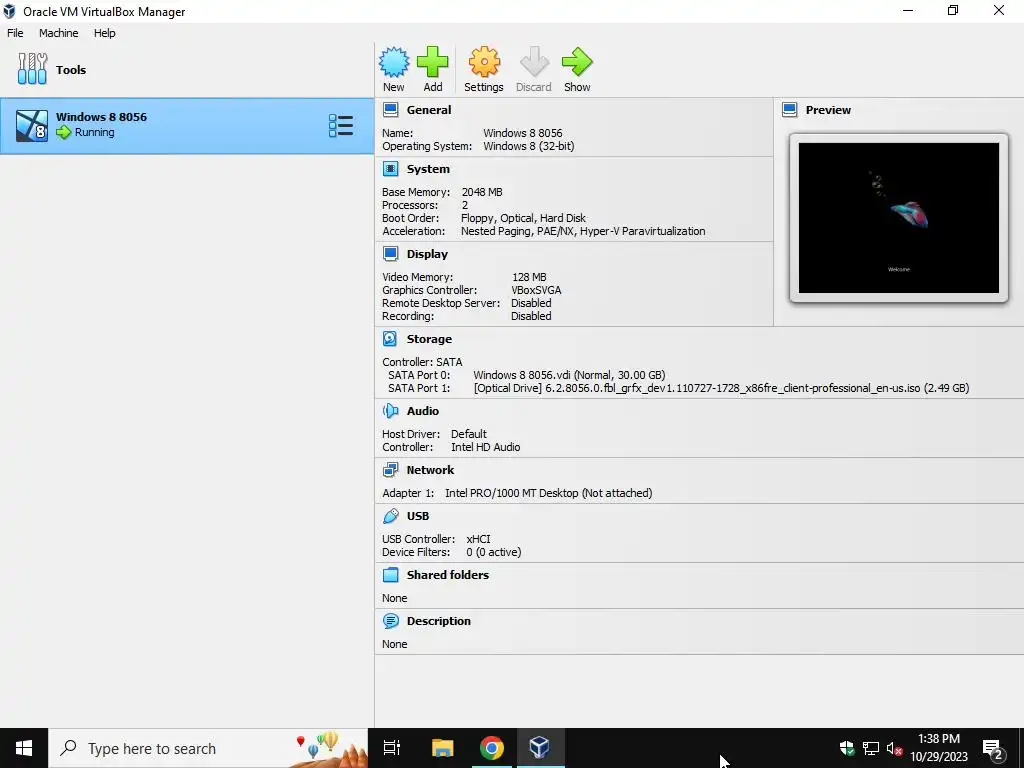Launch Chrome from the taskbar
Screen dimensions: 1024x768
click(x=491, y=748)
